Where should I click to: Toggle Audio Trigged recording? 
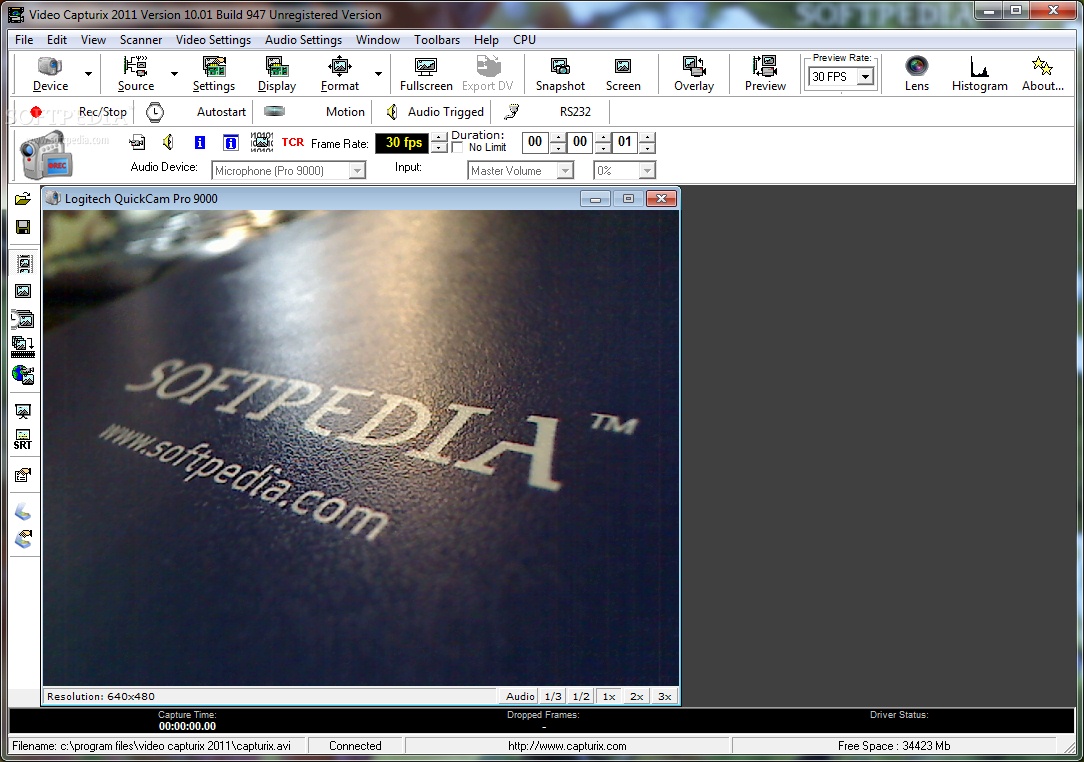pyautogui.click(x=434, y=111)
